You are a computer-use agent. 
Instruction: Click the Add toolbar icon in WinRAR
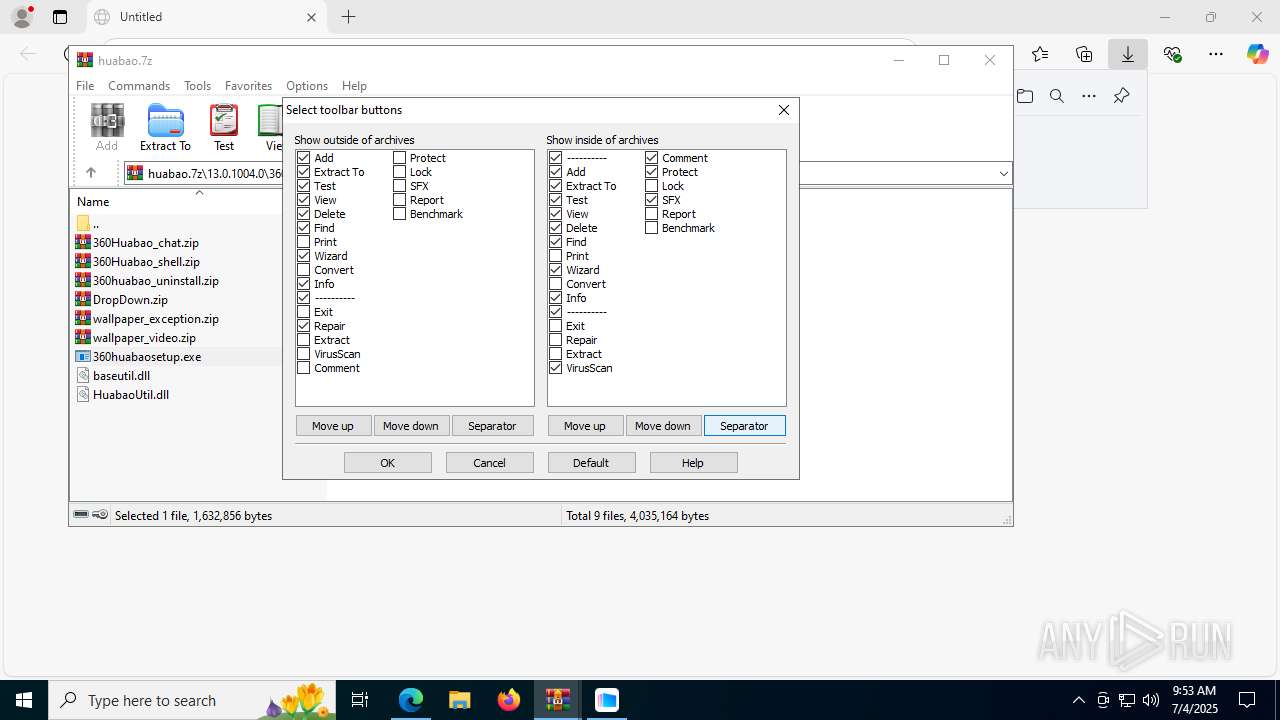(x=107, y=128)
